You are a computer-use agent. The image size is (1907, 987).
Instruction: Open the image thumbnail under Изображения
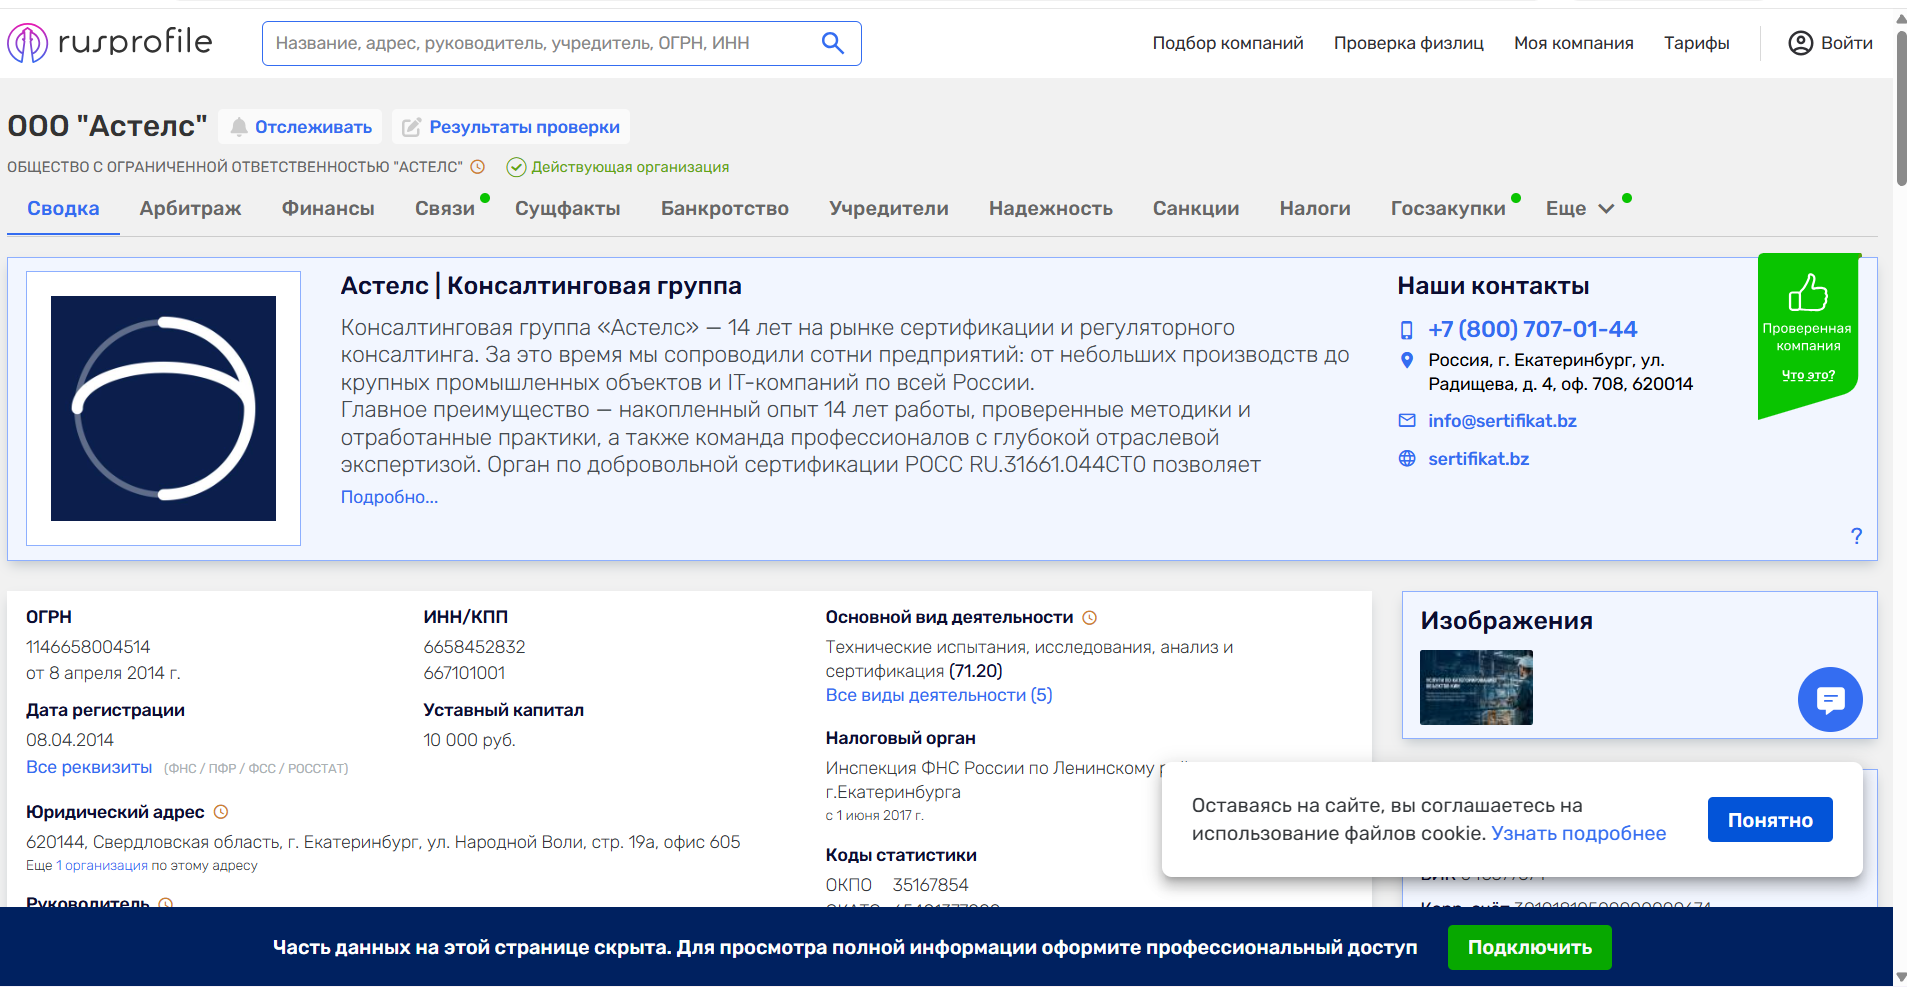click(x=1476, y=688)
